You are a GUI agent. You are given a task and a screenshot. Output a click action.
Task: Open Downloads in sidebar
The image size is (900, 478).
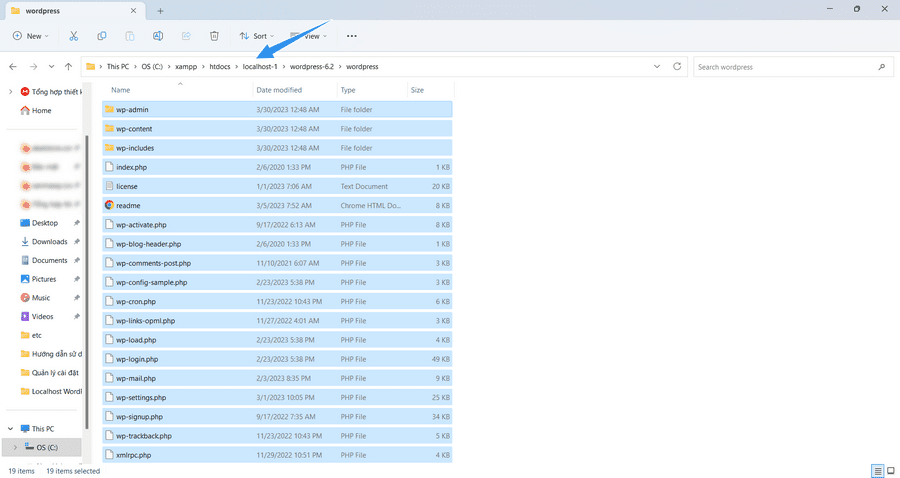[x=49, y=242]
